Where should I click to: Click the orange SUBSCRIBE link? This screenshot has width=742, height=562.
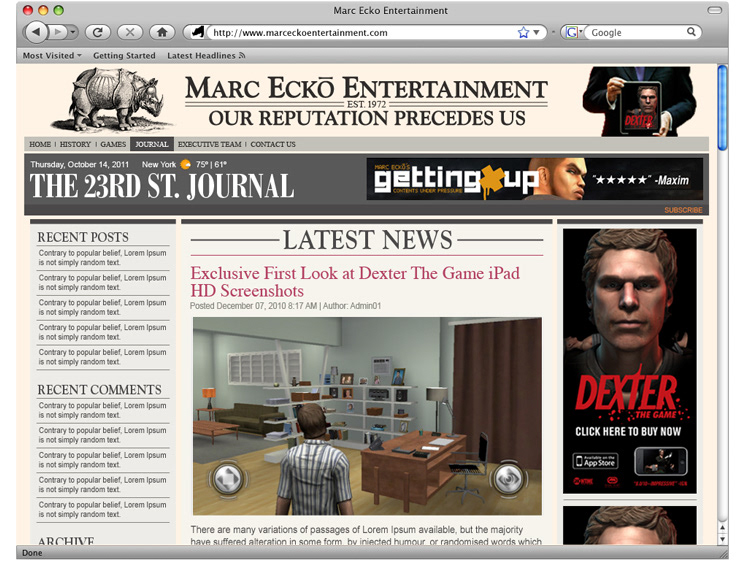(x=683, y=210)
